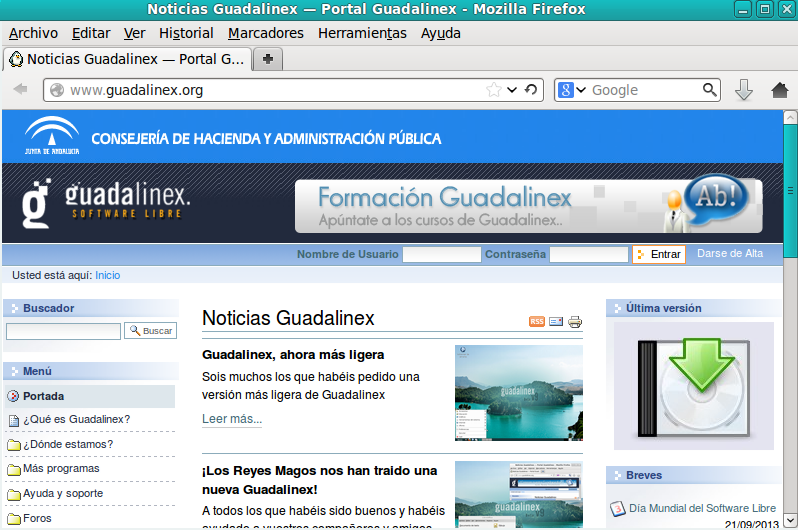Click the Portada red arrow icon
Screen dimensions: 798x530
click(x=14, y=396)
